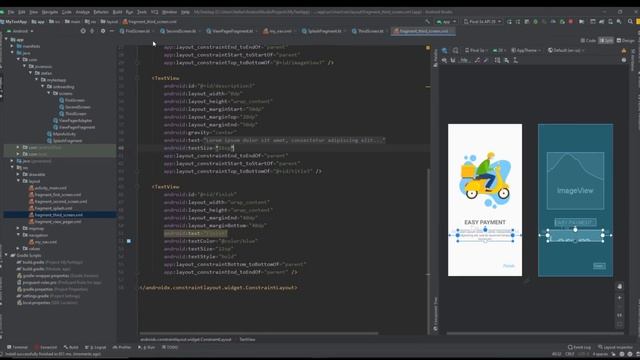Open fragment_first_screen.xml in project tree

[55, 195]
